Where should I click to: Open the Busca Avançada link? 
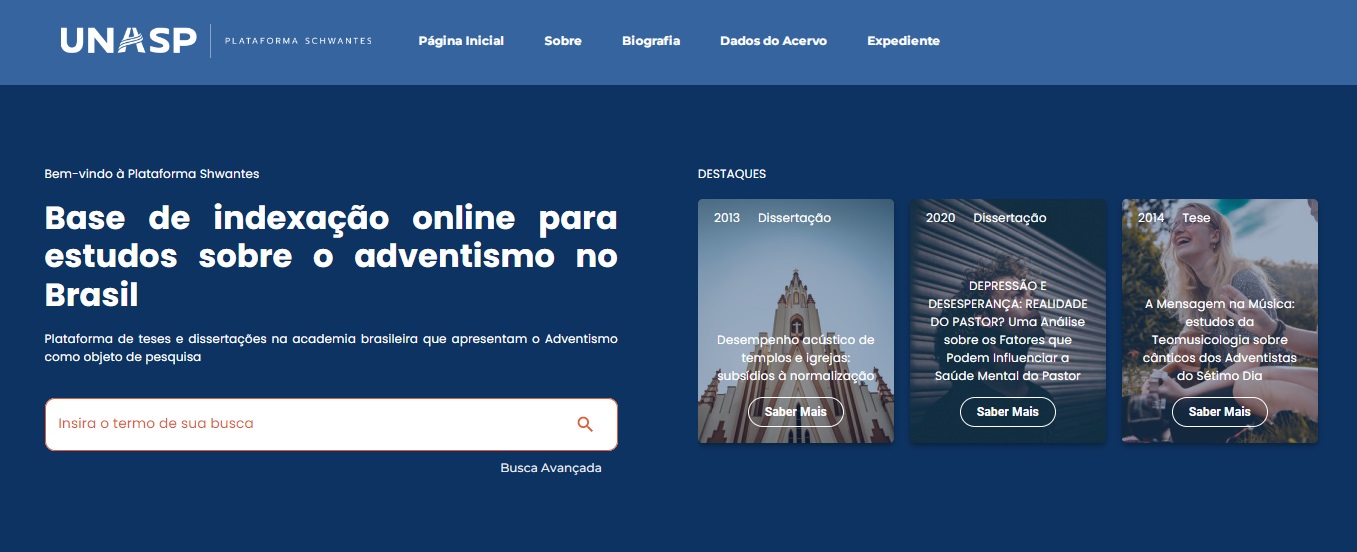coord(551,468)
